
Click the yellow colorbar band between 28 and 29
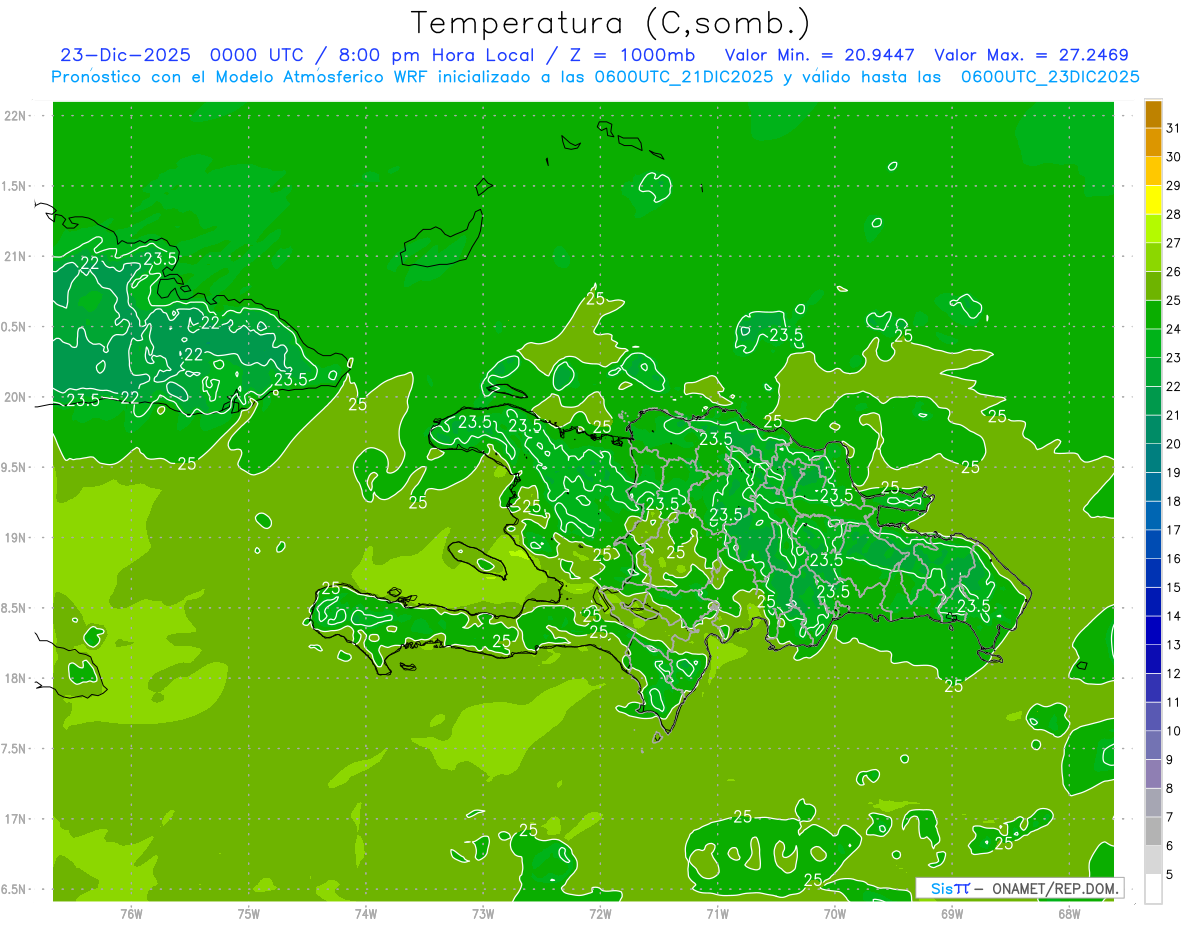(1153, 200)
